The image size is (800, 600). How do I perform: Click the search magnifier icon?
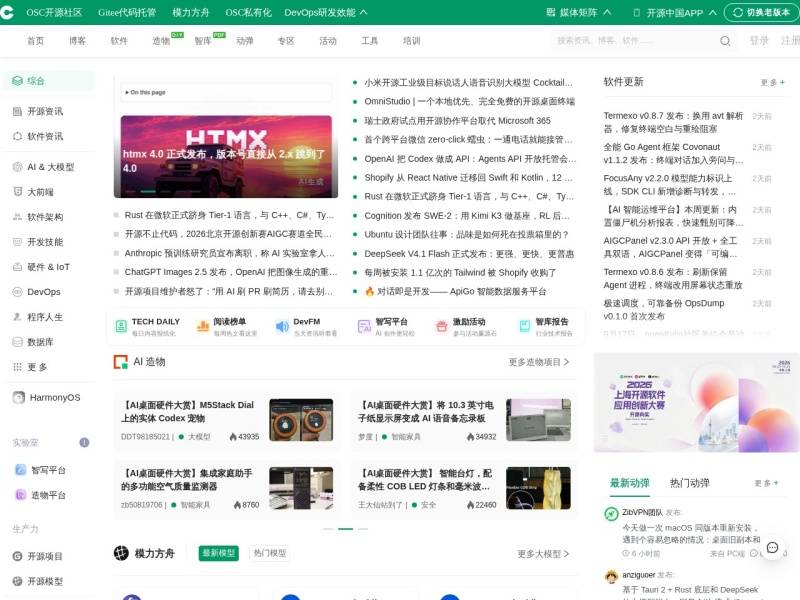[725, 41]
